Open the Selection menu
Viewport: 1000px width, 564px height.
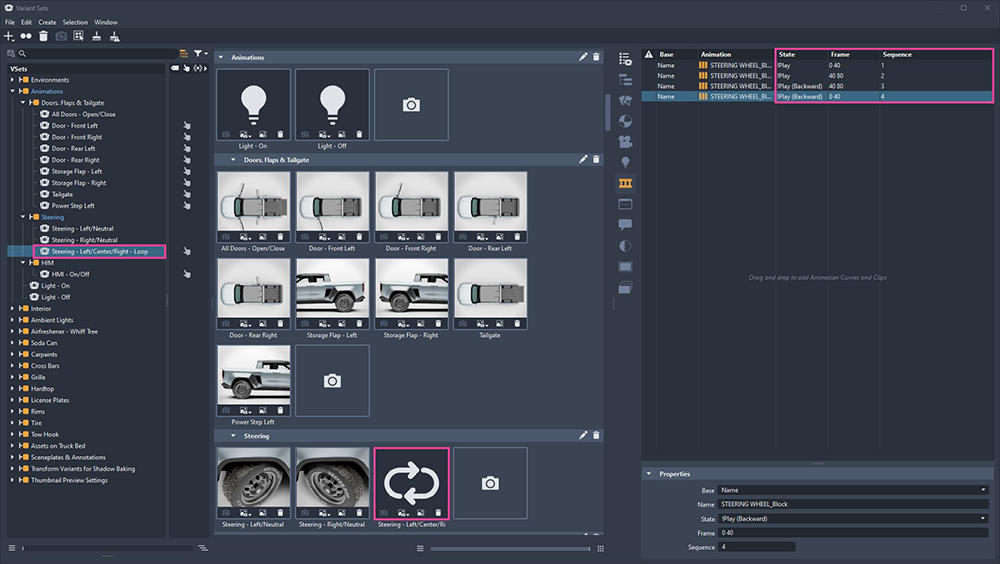(75, 22)
